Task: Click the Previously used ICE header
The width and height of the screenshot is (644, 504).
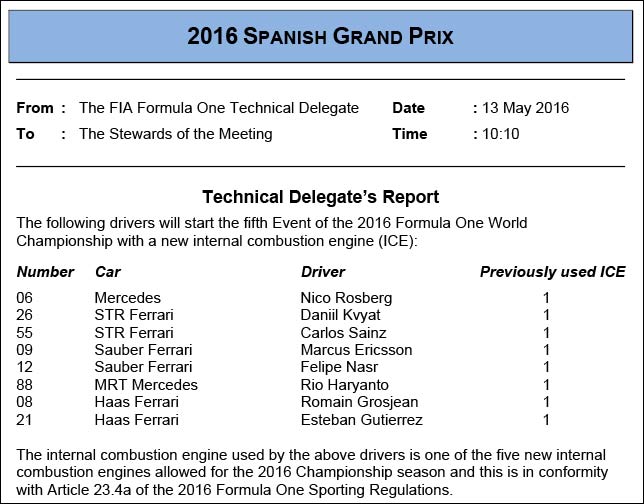Action: [x=552, y=271]
